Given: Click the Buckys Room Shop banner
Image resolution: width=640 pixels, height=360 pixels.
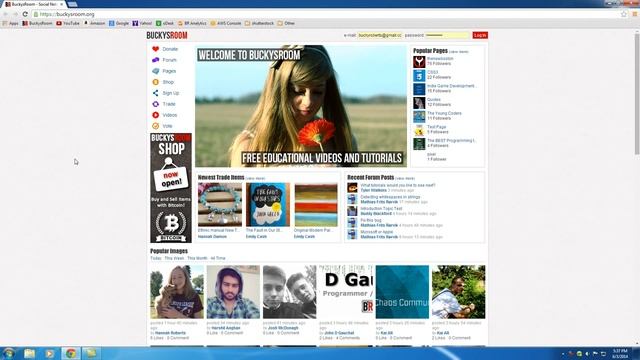Looking at the screenshot, I should [x=171, y=188].
